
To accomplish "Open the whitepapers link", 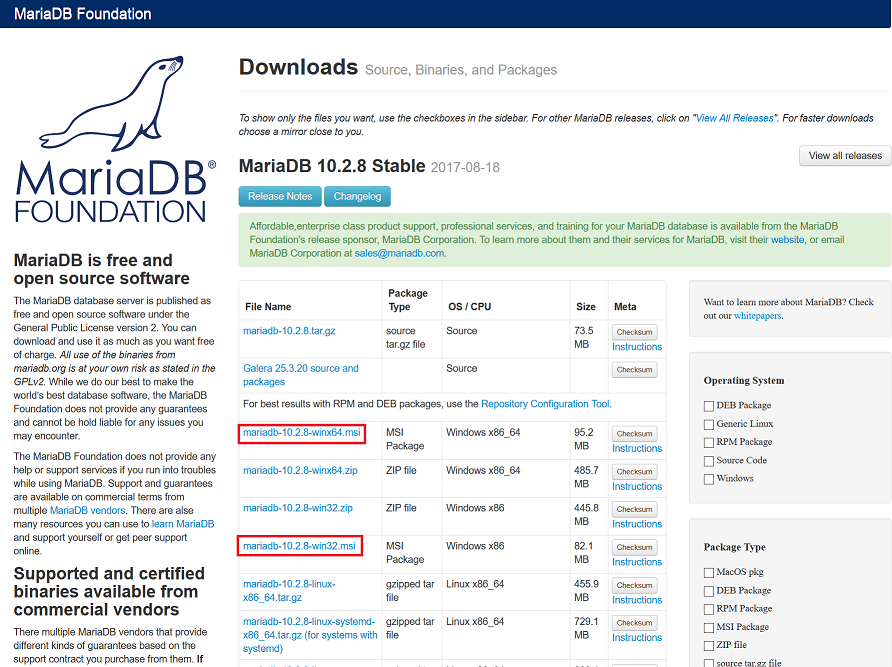I will (758, 316).
